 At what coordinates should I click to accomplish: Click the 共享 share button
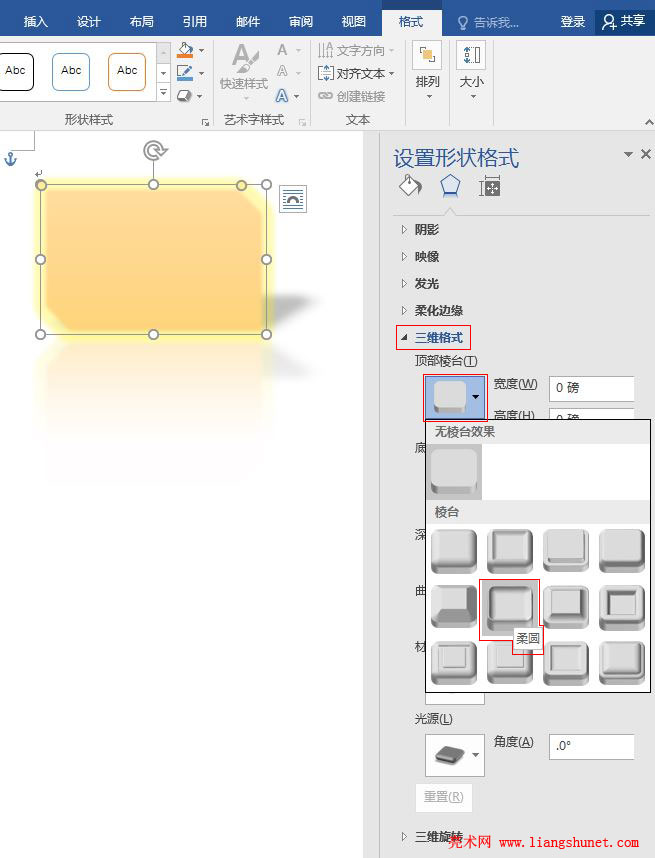click(x=624, y=22)
